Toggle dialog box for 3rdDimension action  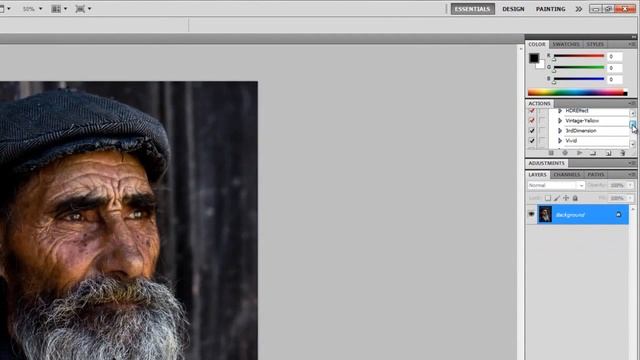coord(542,131)
